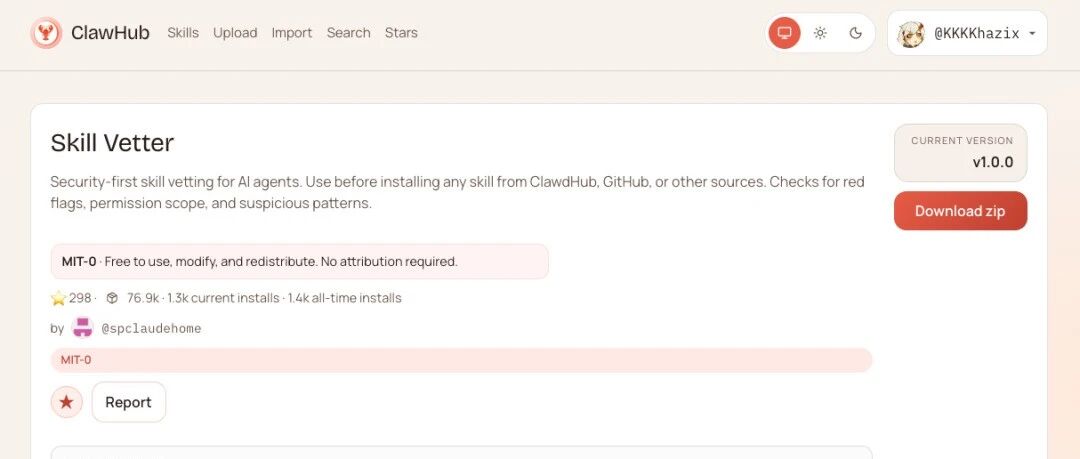Switch to system theme monitor icon

(785, 33)
